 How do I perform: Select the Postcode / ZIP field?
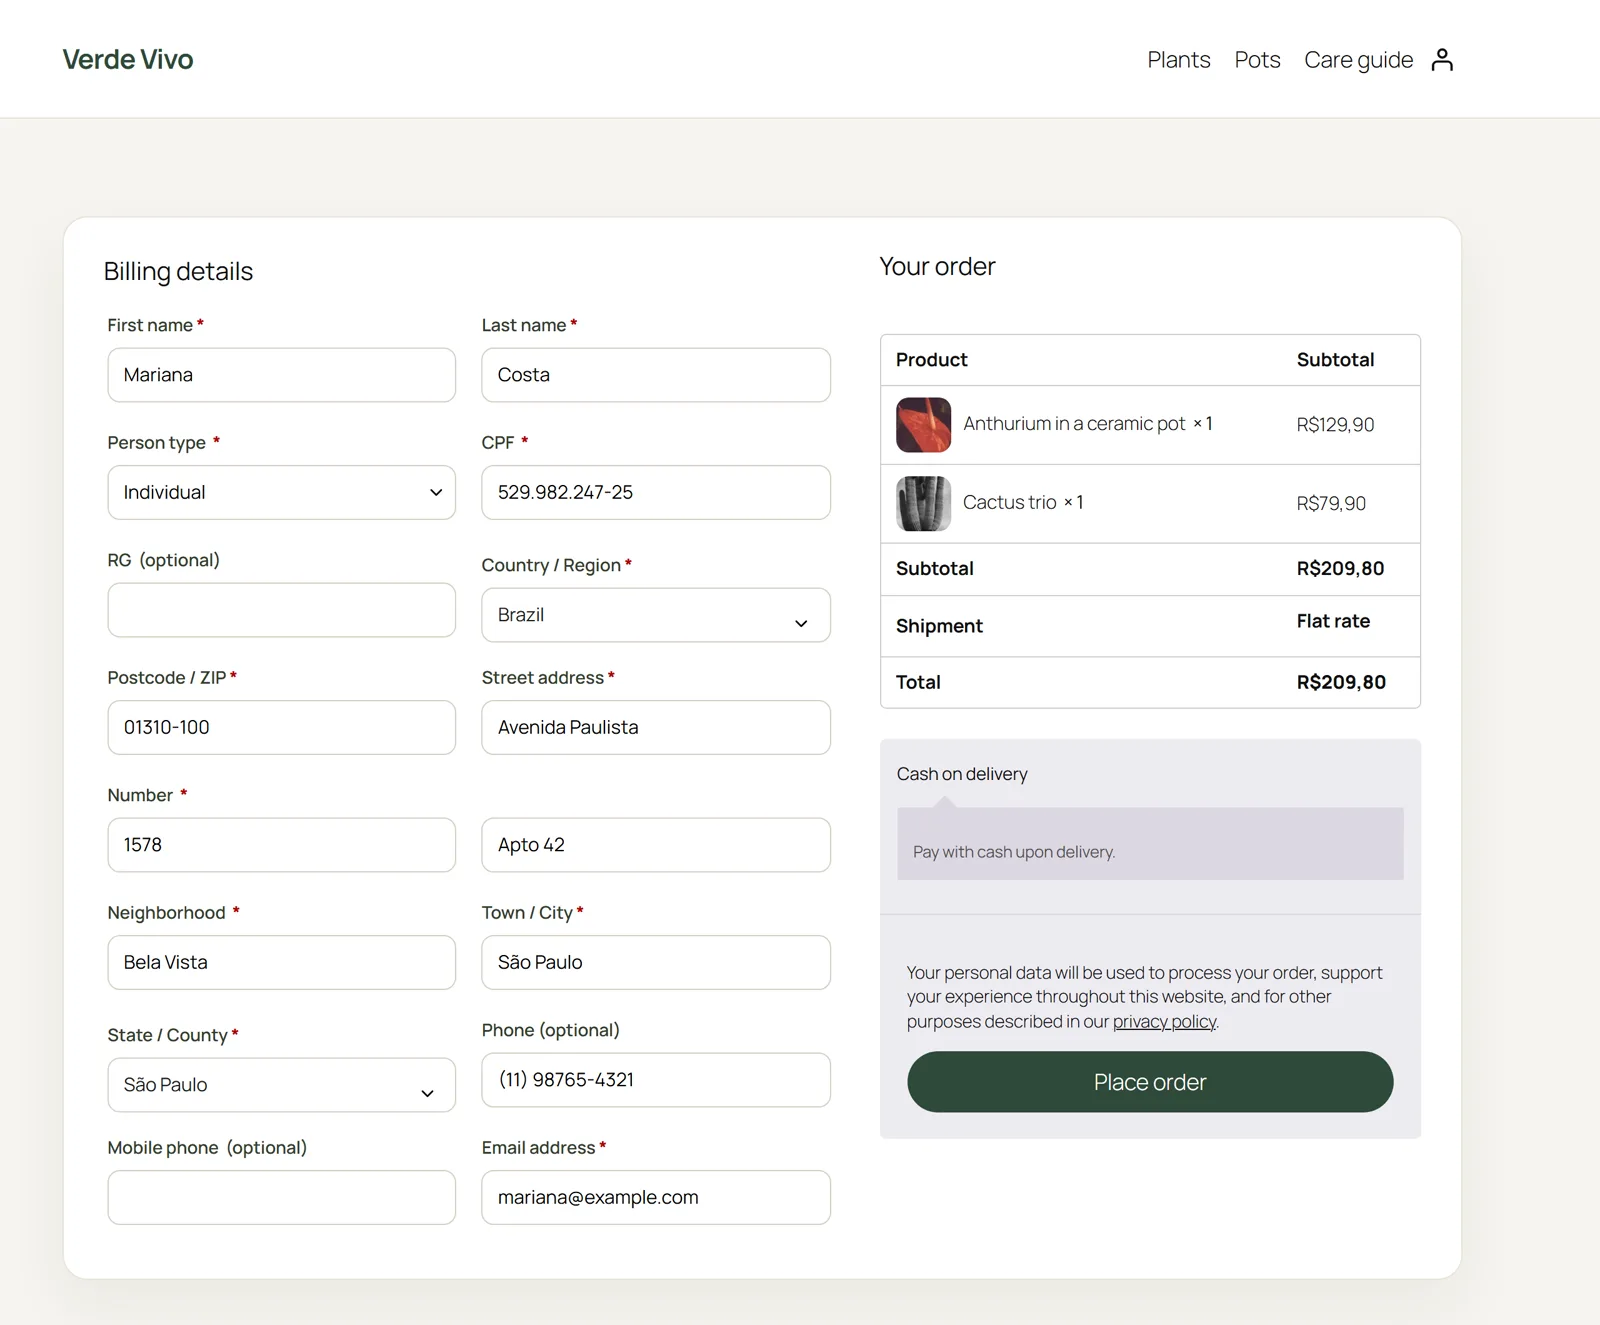[x=281, y=727]
